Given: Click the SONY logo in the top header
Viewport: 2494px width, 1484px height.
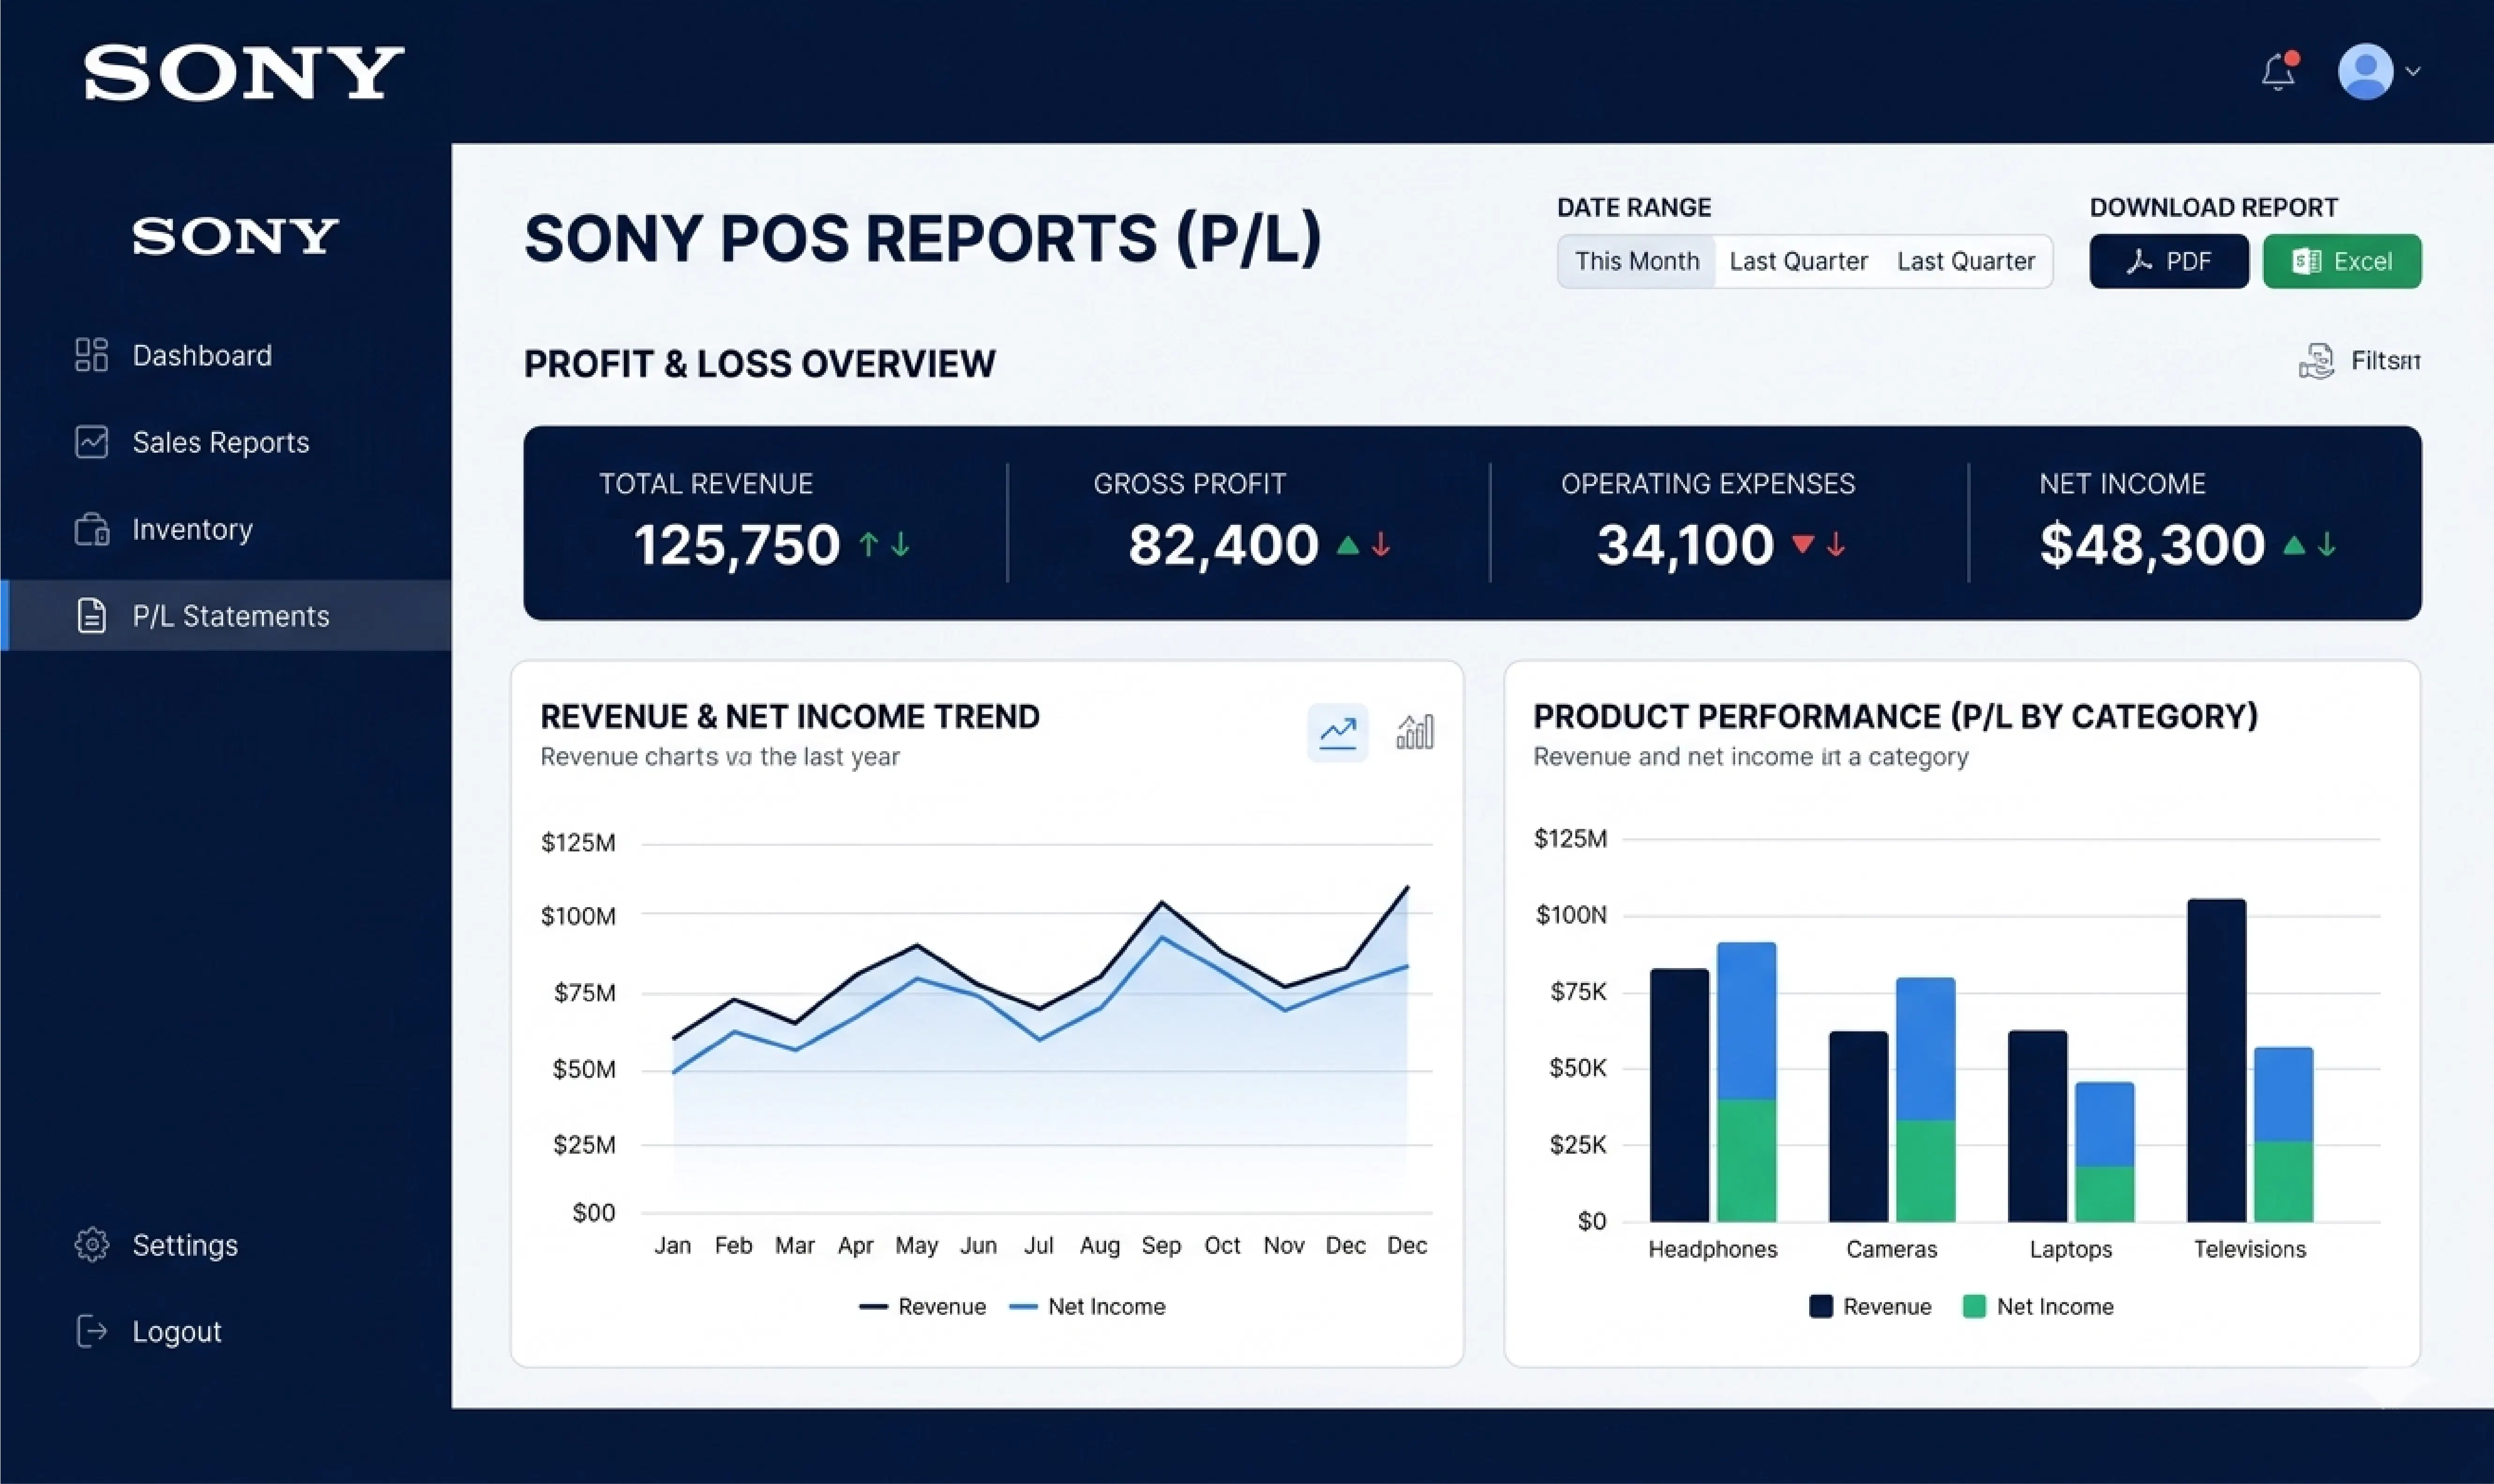Looking at the screenshot, I should click(244, 72).
